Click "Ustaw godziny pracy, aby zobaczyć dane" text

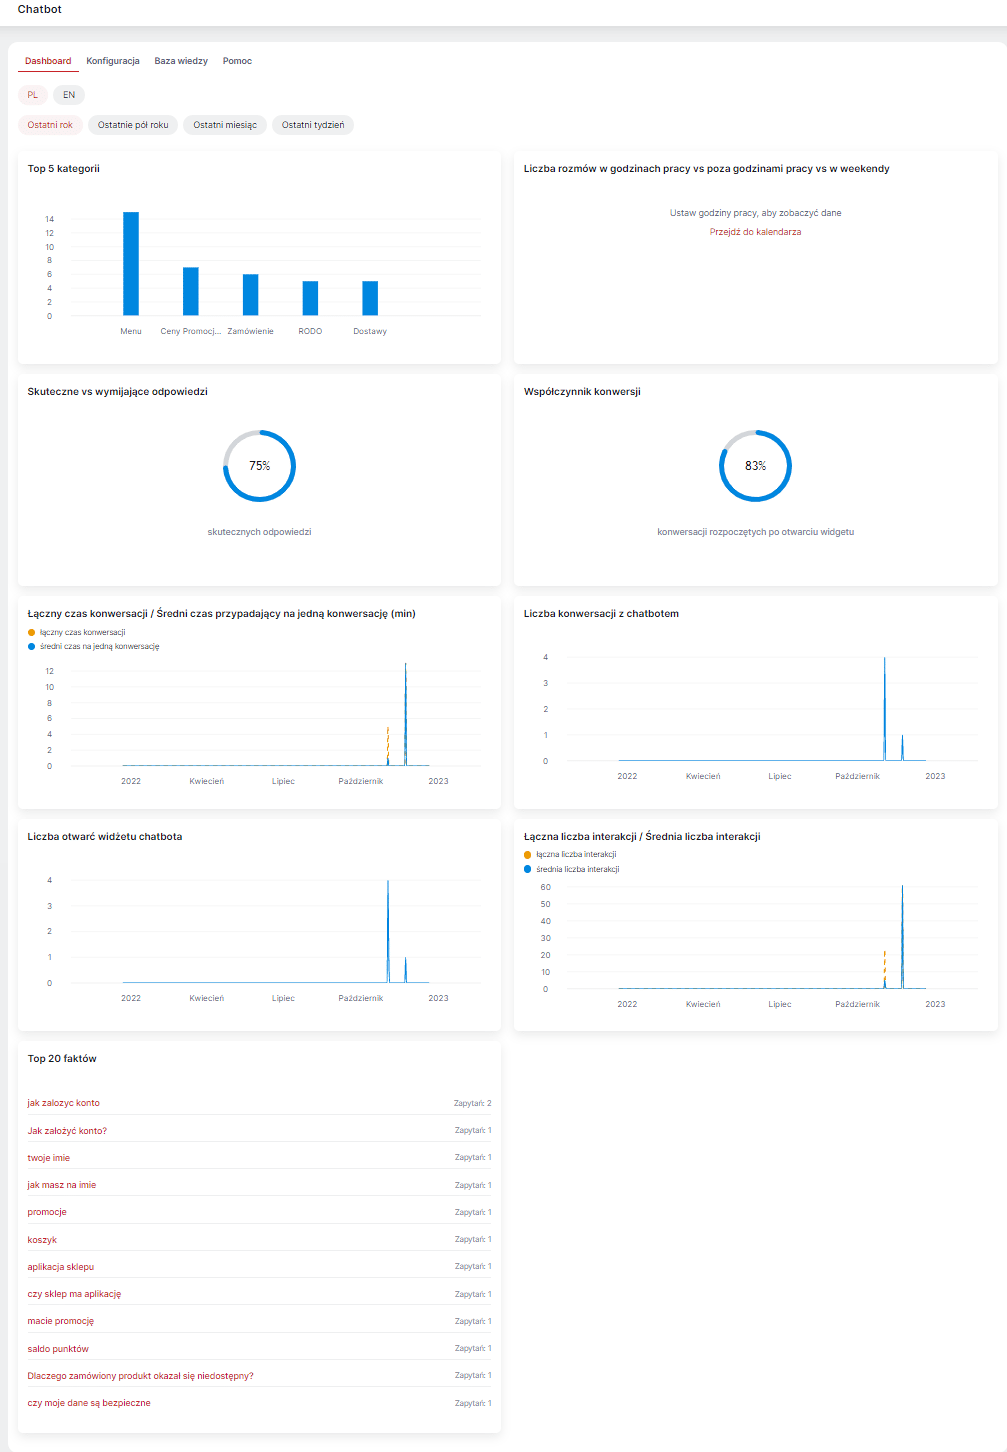756,213
